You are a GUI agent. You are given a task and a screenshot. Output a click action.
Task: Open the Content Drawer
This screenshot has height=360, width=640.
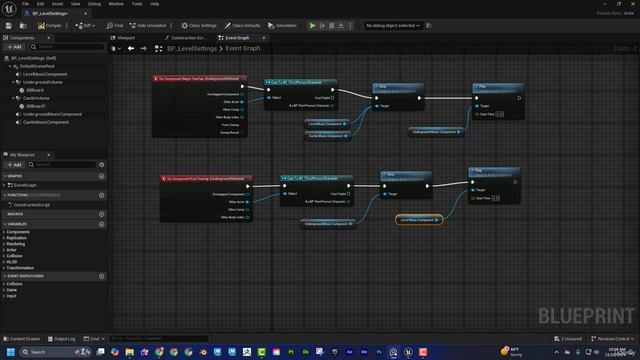22,339
